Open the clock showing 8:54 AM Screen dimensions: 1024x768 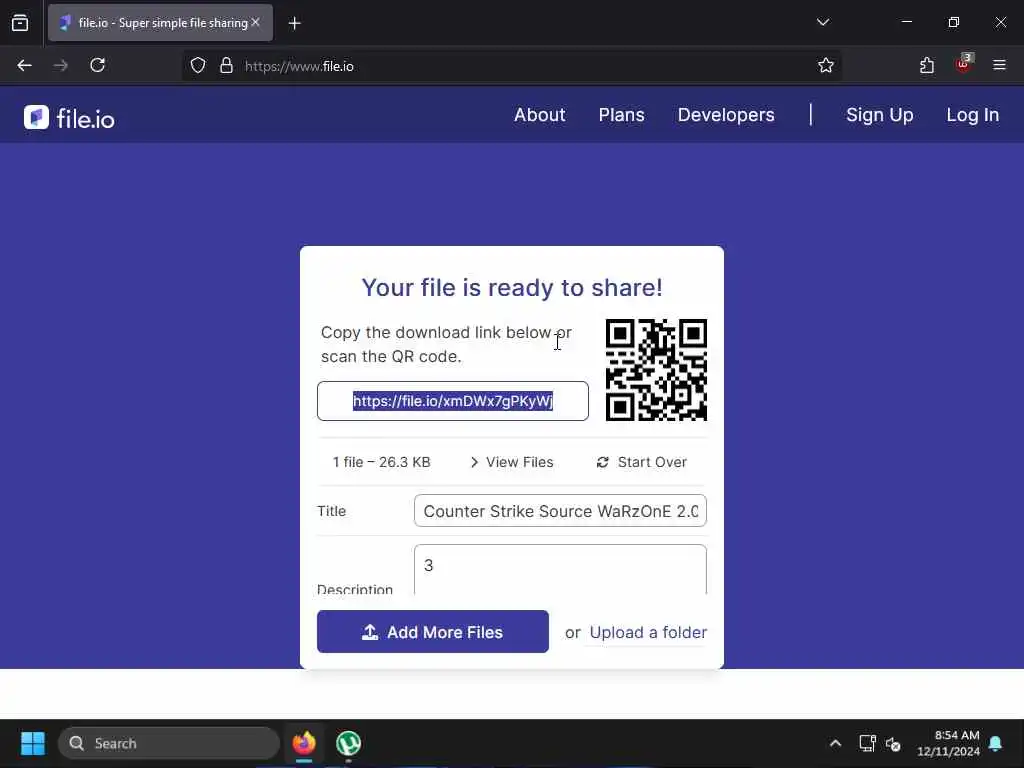click(948, 743)
